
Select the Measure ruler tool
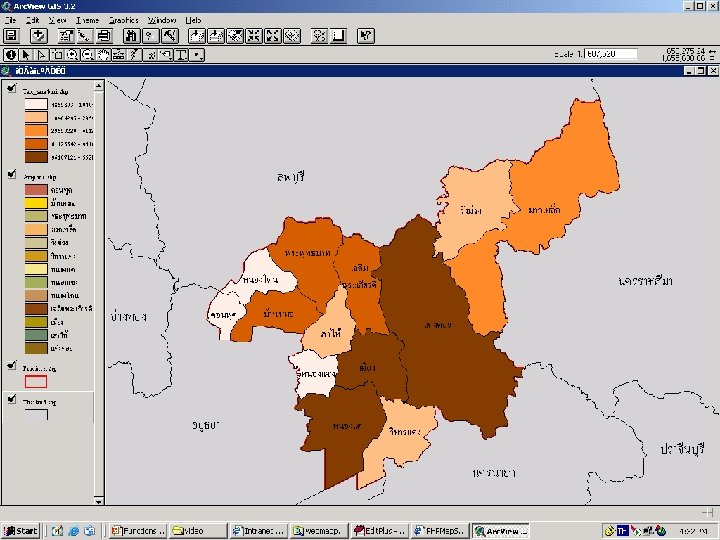pos(119,55)
